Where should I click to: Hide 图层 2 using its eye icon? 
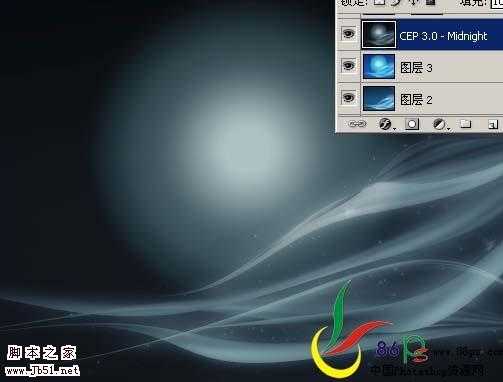349,98
